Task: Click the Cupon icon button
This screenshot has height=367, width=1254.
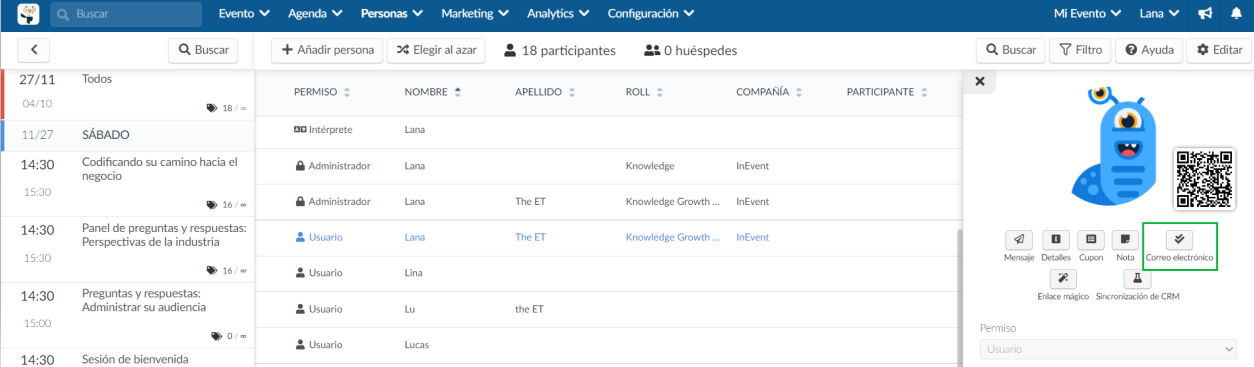Action: coord(1091,240)
